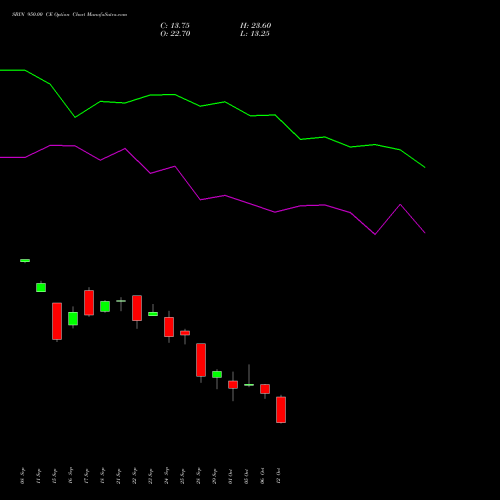
Task: Click the '06 Oct' date axis label
Action: coord(262,476)
